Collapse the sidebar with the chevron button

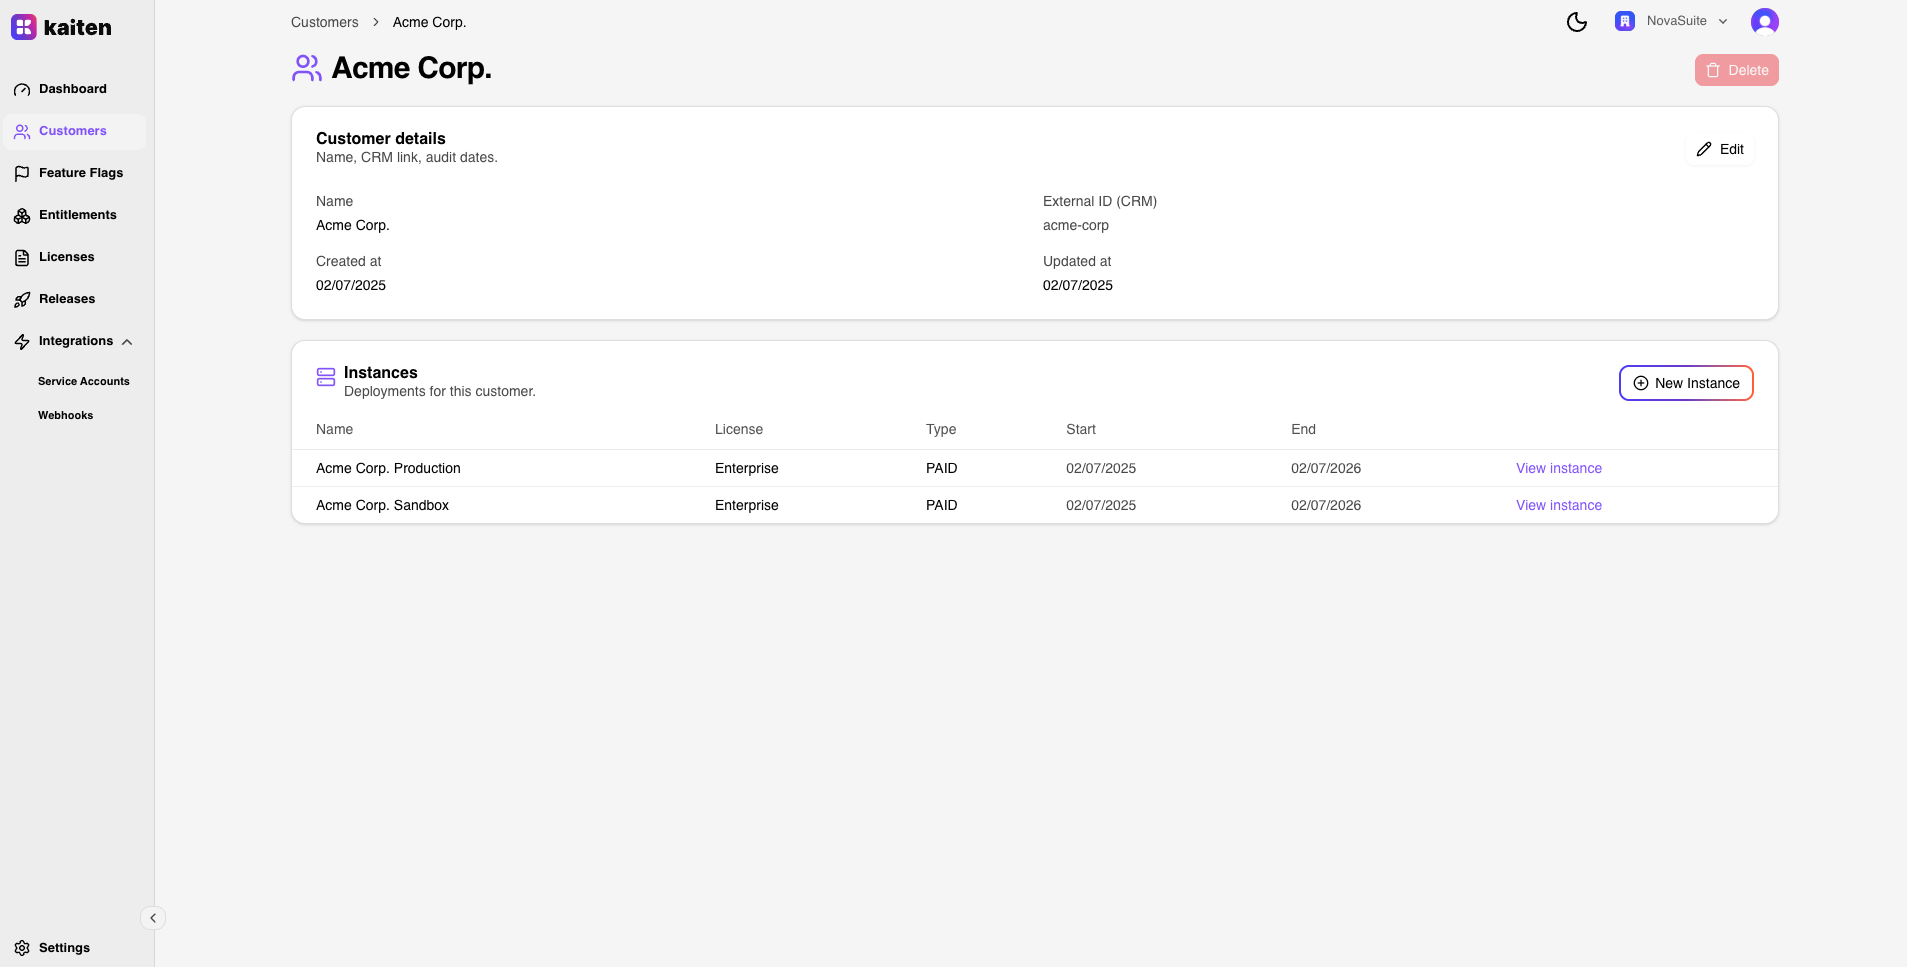click(153, 918)
